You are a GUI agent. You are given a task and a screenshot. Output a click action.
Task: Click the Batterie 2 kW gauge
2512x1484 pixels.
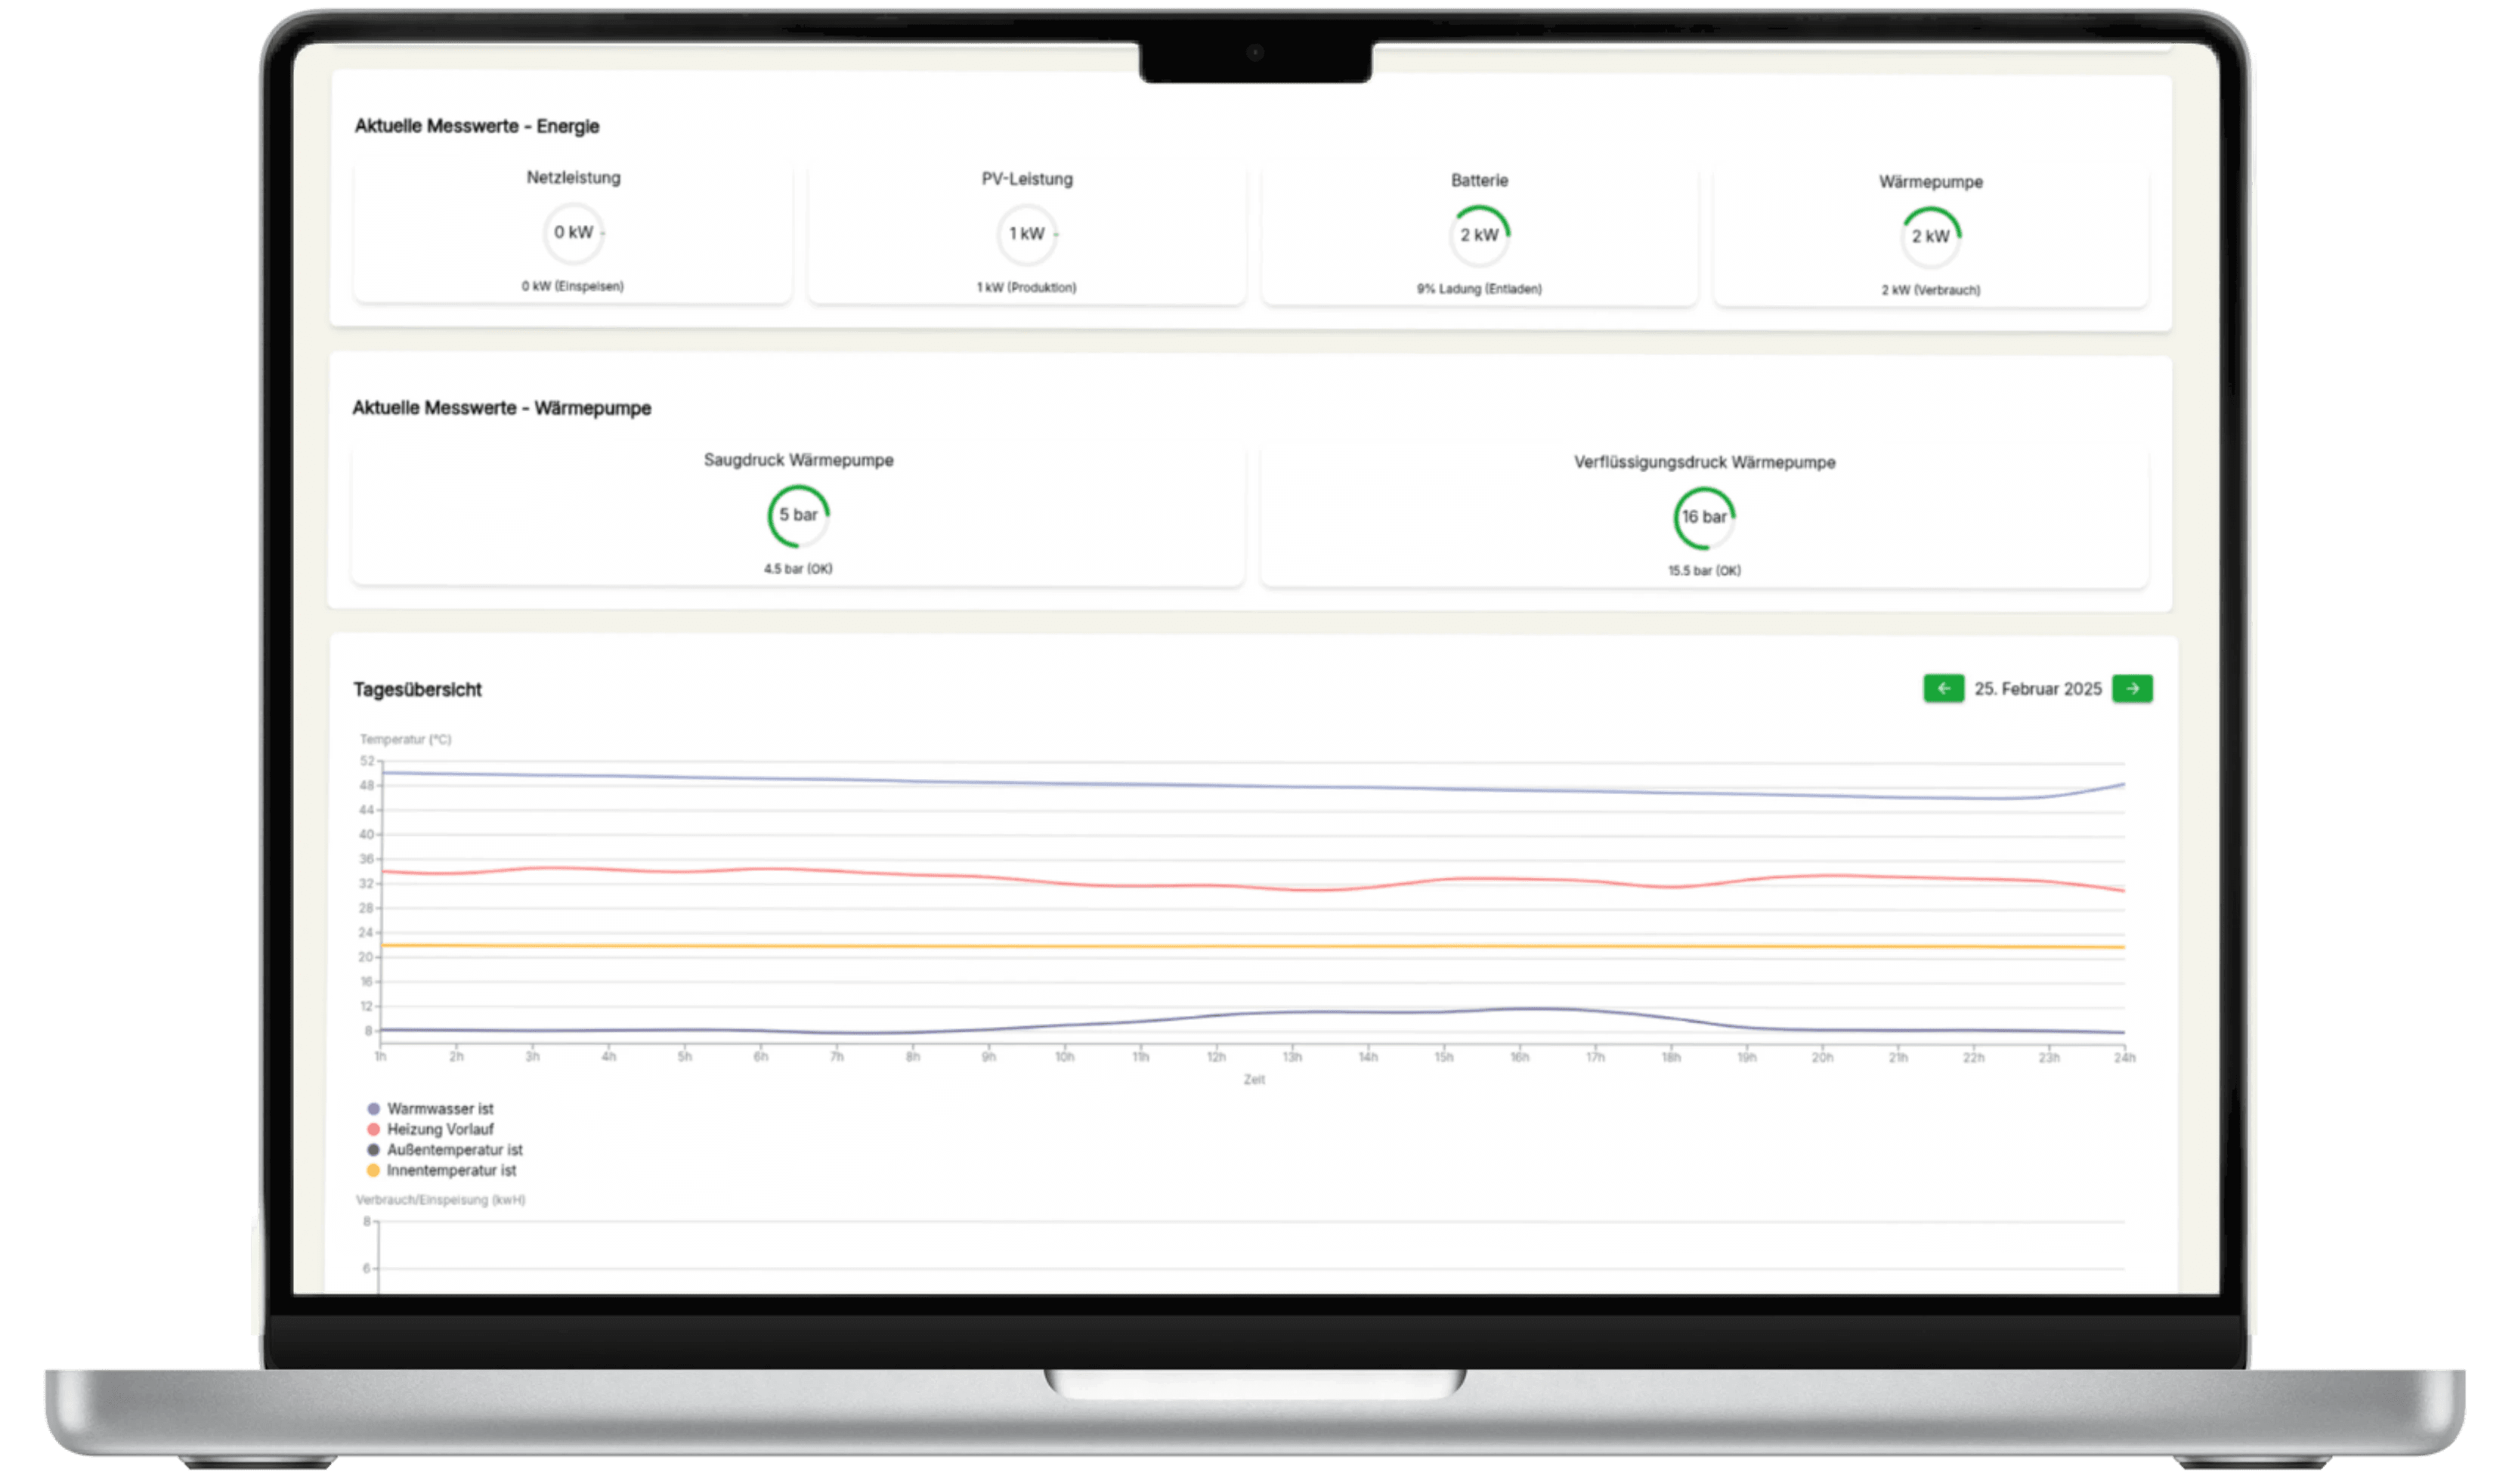click(1479, 235)
